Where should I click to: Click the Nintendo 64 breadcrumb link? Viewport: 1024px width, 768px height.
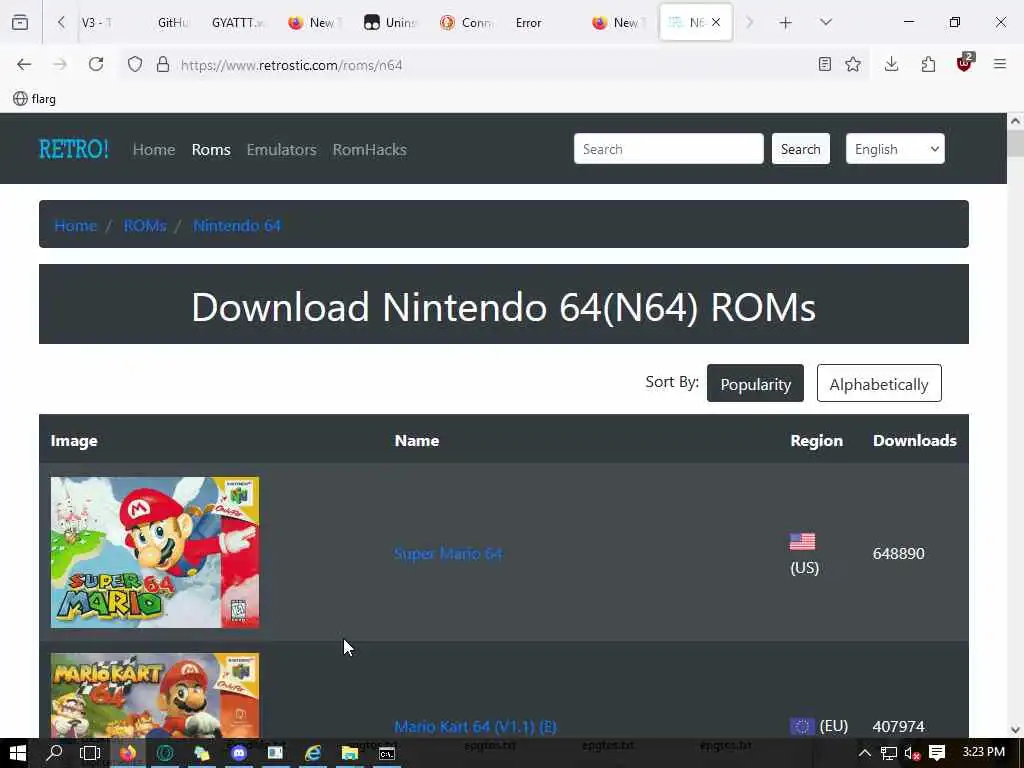click(237, 225)
